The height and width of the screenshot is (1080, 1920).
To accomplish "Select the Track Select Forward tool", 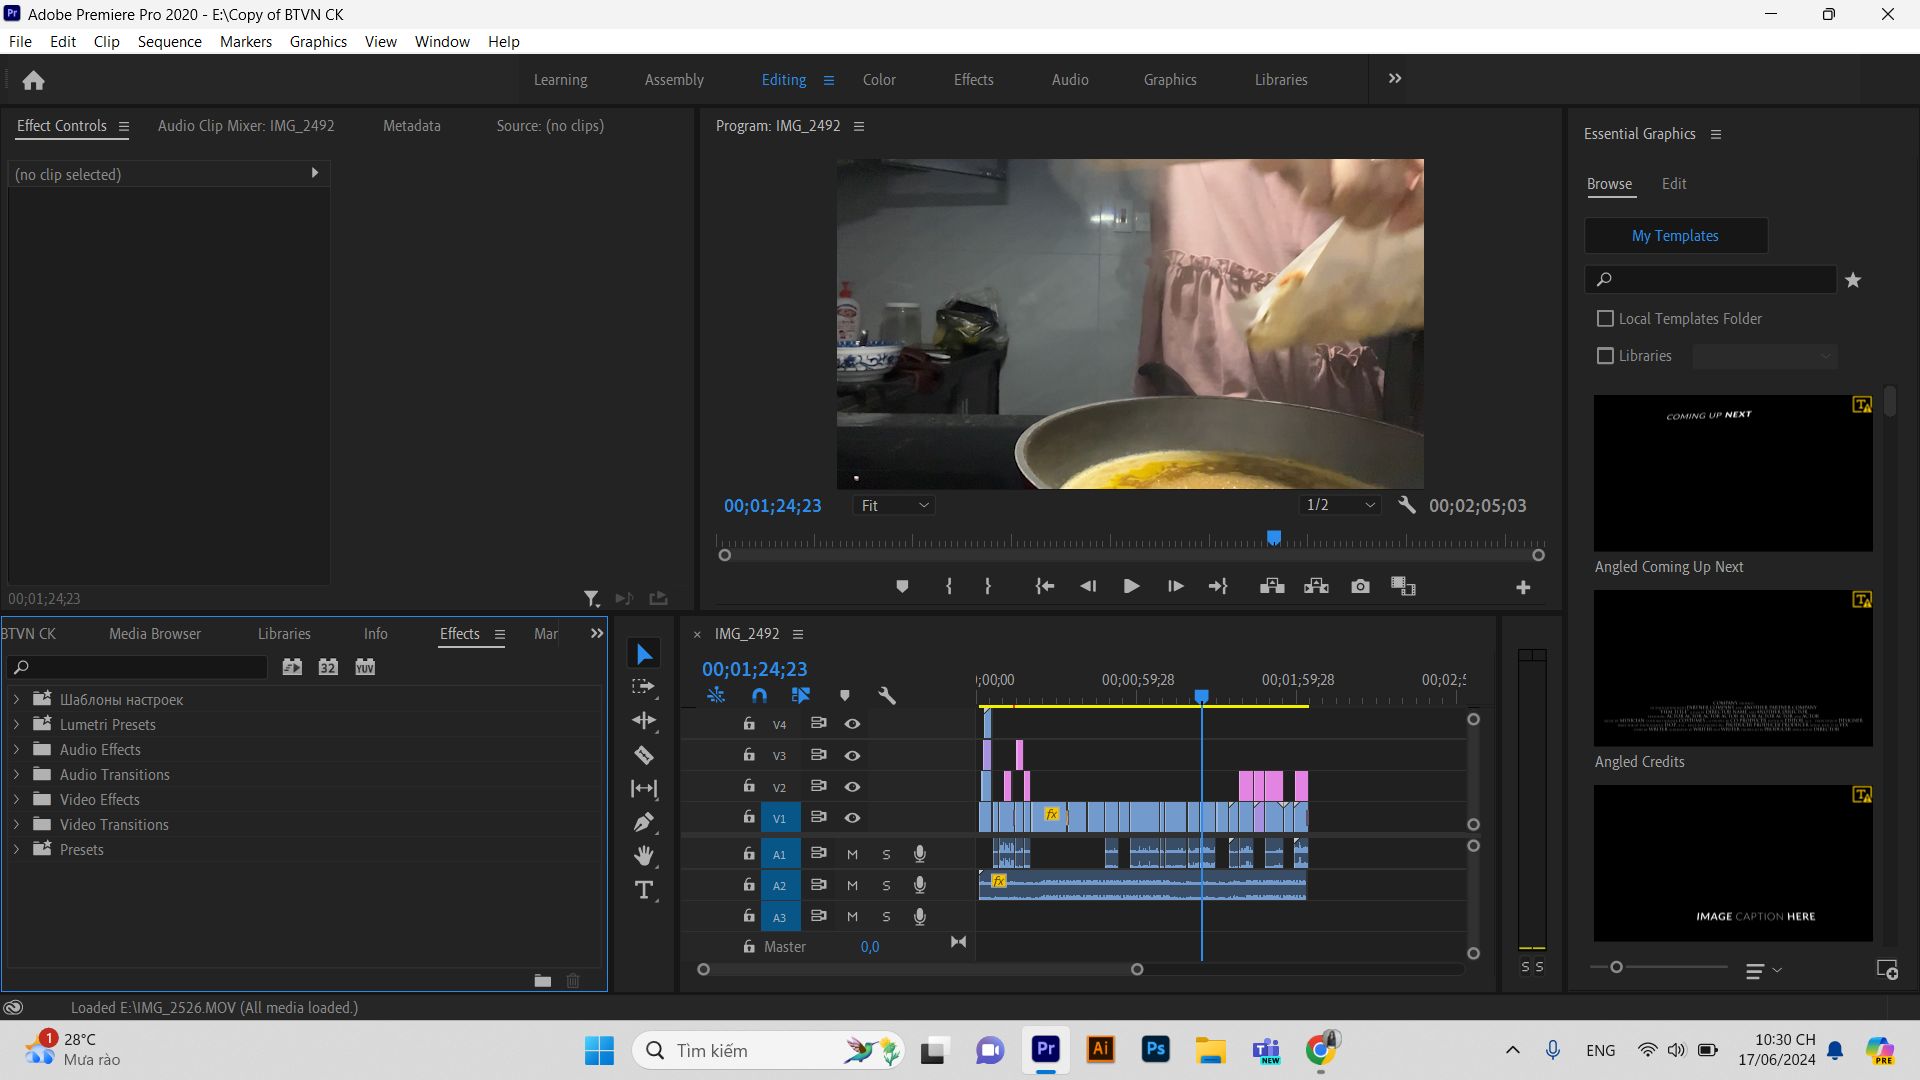I will [644, 687].
